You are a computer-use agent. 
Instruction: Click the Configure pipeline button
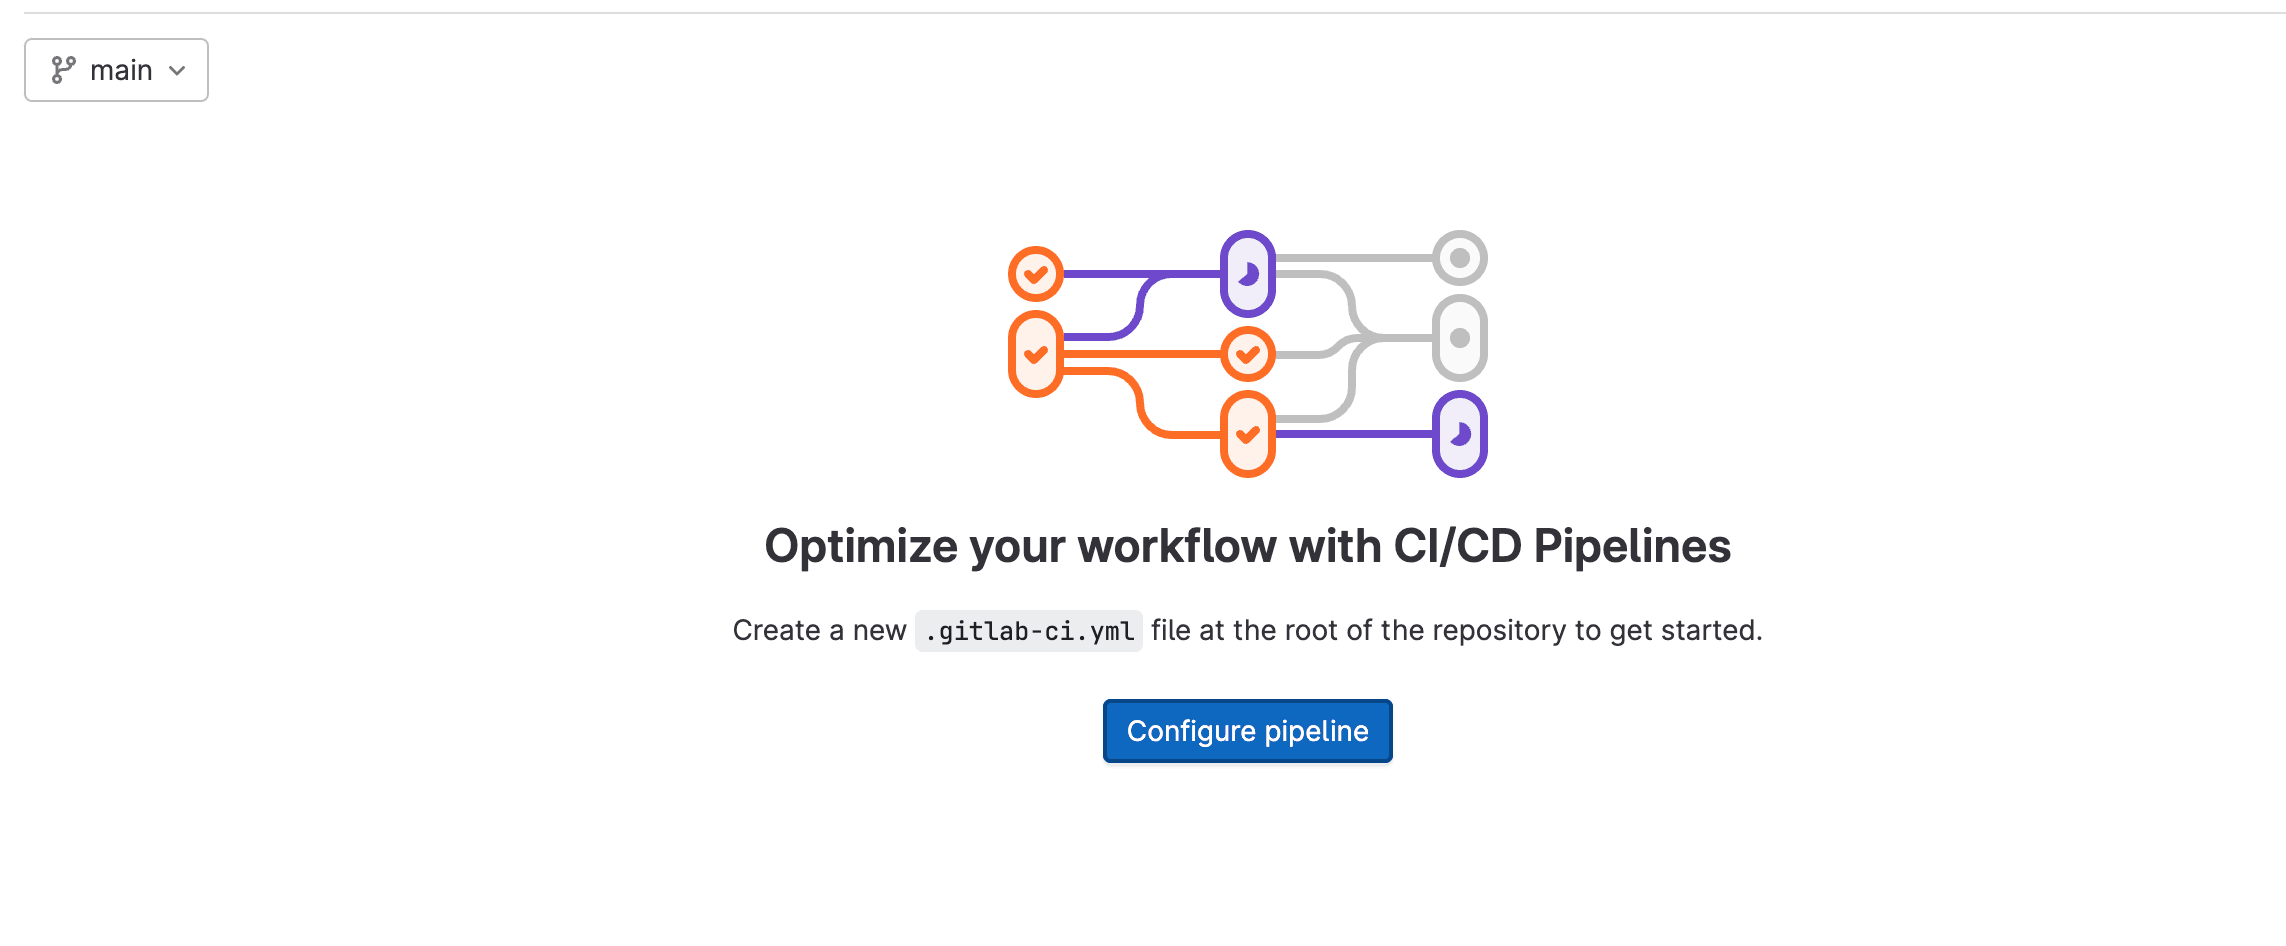pyautogui.click(x=1247, y=731)
